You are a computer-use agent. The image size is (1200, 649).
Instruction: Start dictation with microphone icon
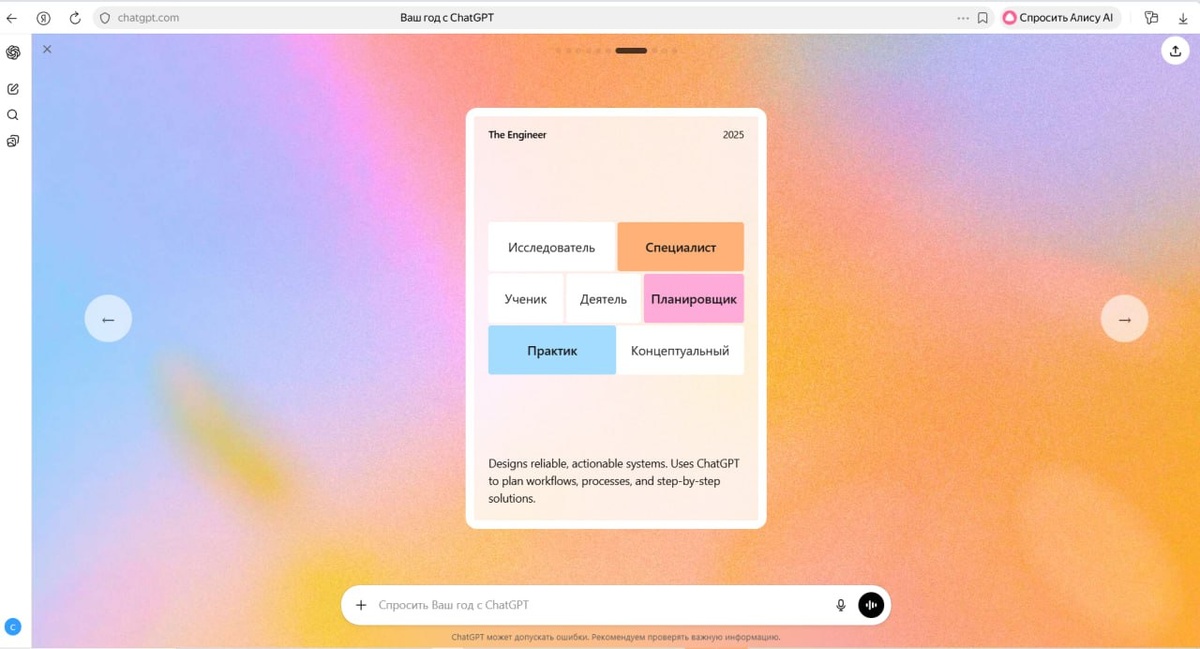tap(841, 605)
